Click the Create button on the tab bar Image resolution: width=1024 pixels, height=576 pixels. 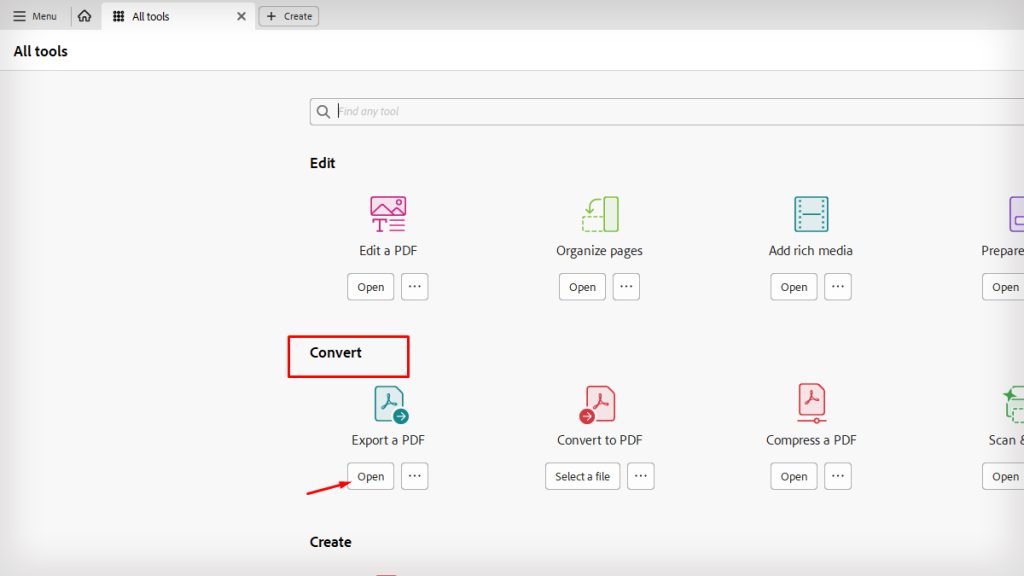pos(288,16)
